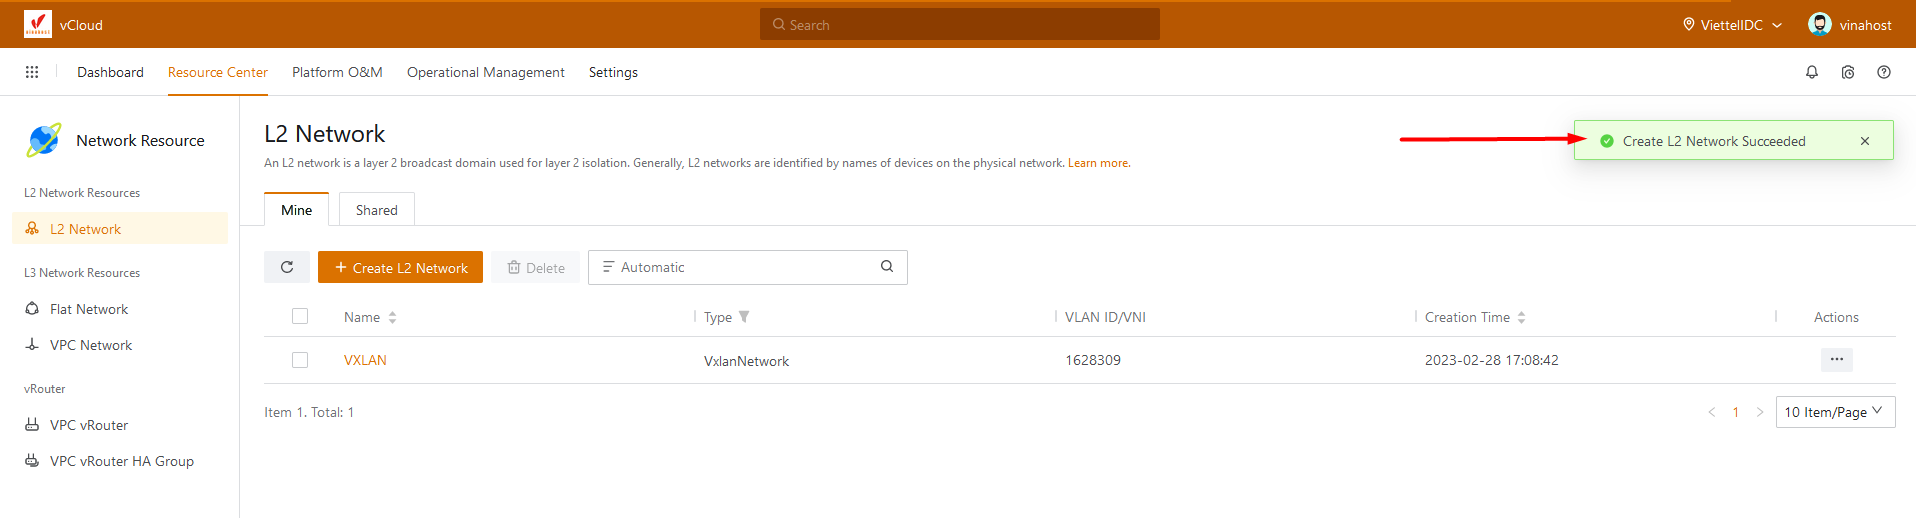Screen dimensions: 1916x518
Task: Click the VxlanNetwork type cell
Action: click(746, 361)
